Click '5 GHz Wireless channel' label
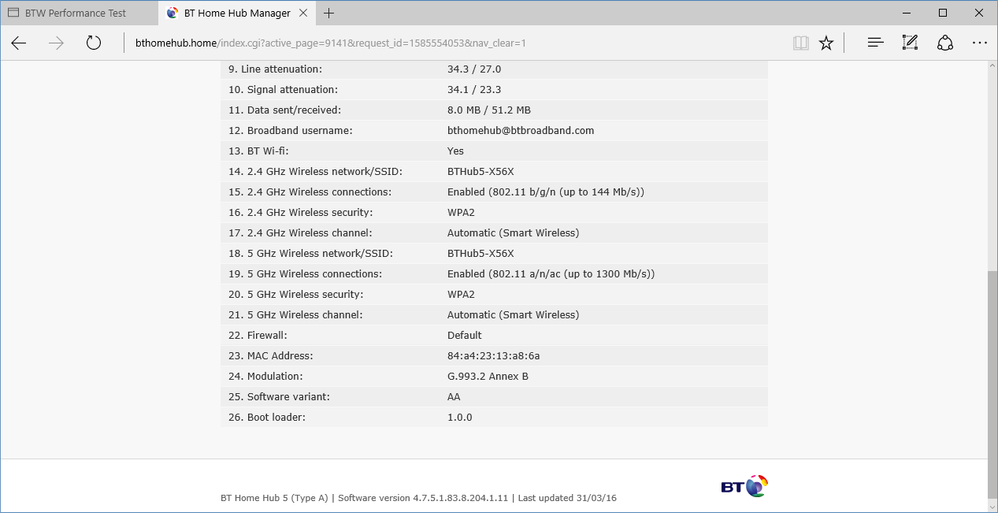The image size is (998, 513). click(x=296, y=315)
